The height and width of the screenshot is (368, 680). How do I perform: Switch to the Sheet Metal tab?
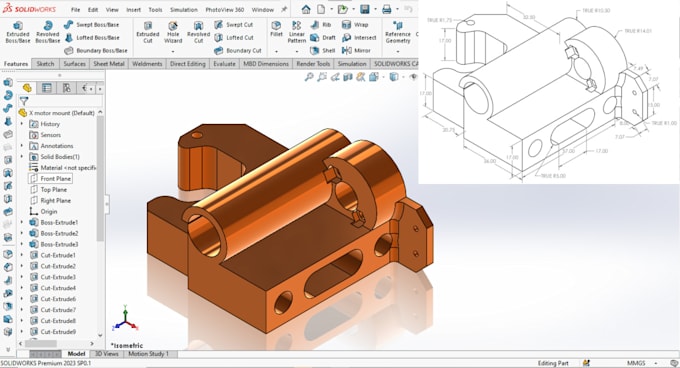coord(109,64)
